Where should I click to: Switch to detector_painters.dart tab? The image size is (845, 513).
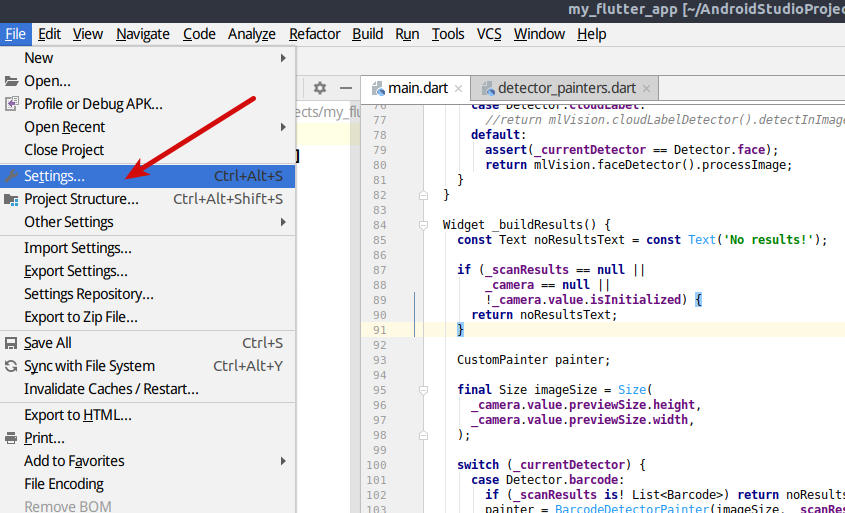[566, 88]
